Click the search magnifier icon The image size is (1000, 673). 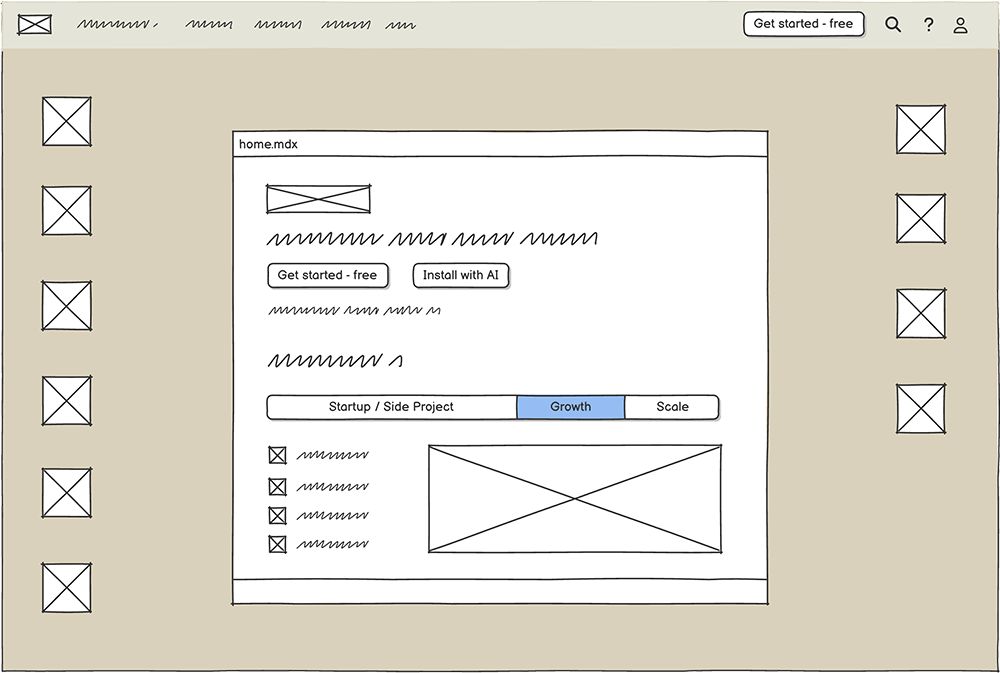[x=893, y=25]
